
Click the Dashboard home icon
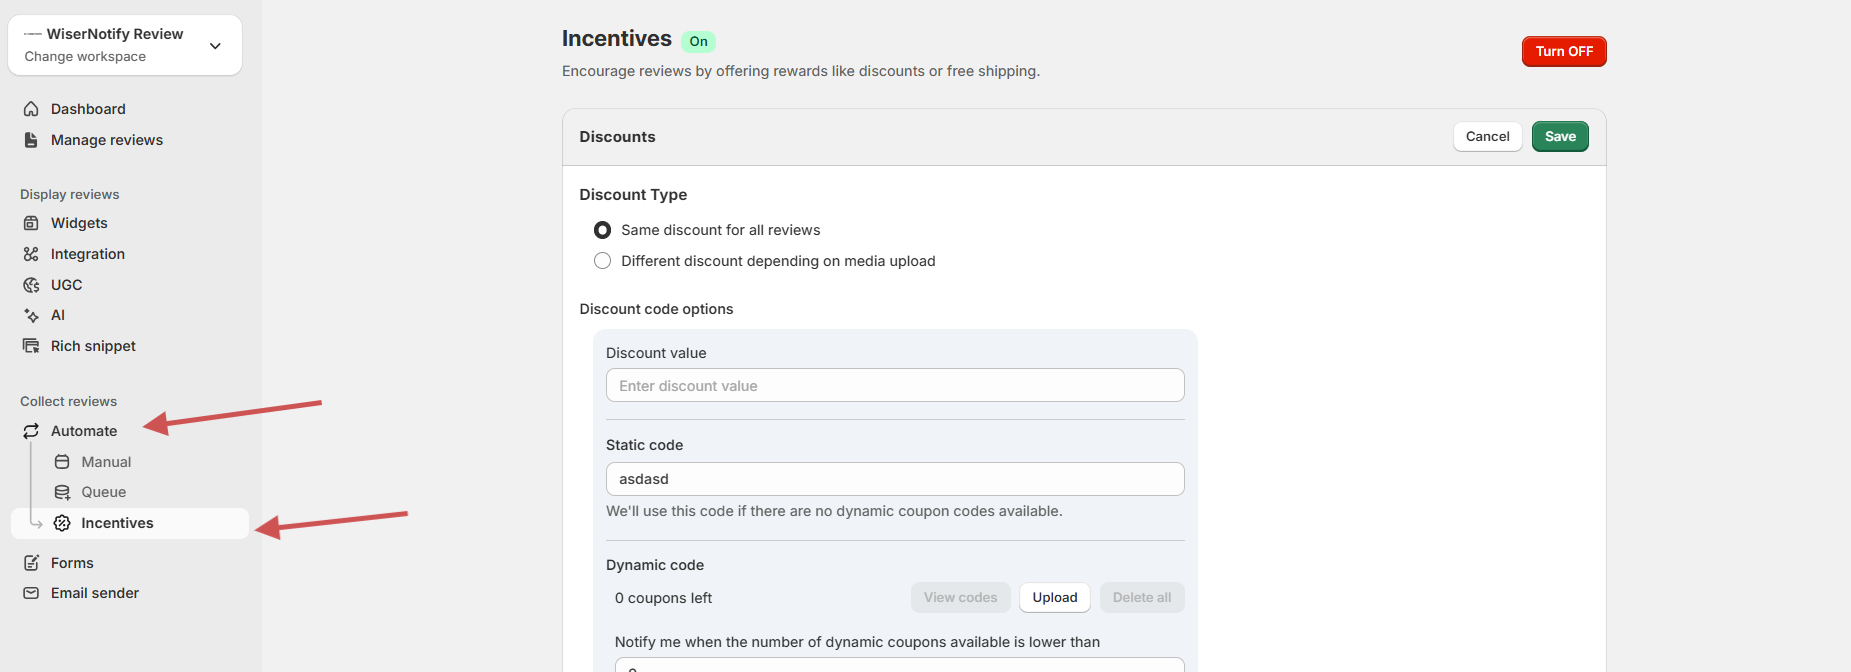(x=31, y=109)
